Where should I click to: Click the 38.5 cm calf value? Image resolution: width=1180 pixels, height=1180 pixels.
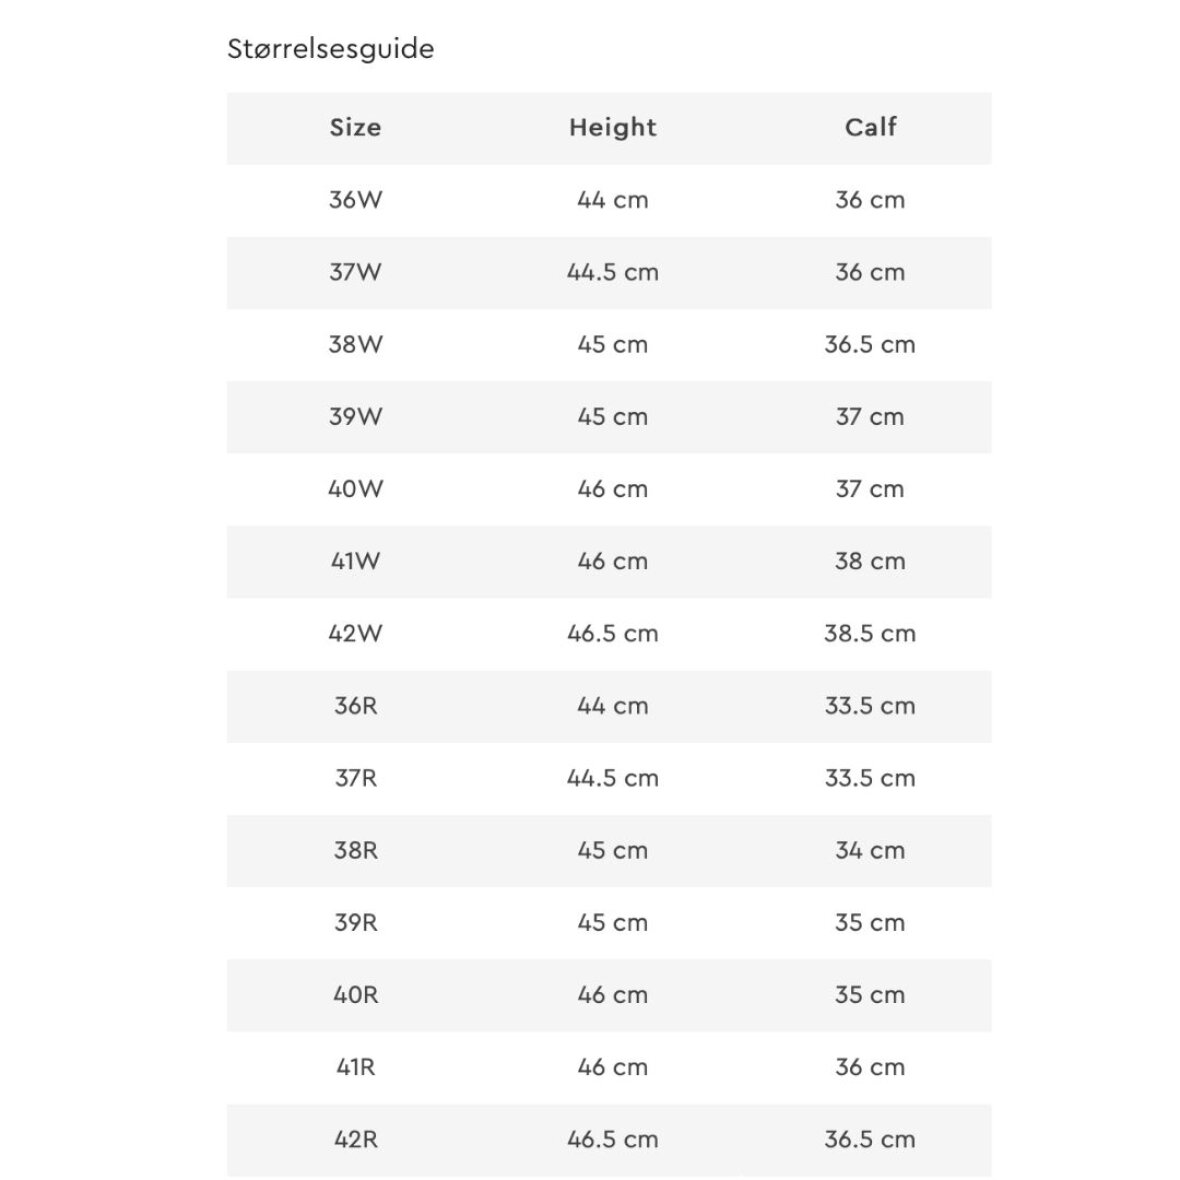coord(870,633)
